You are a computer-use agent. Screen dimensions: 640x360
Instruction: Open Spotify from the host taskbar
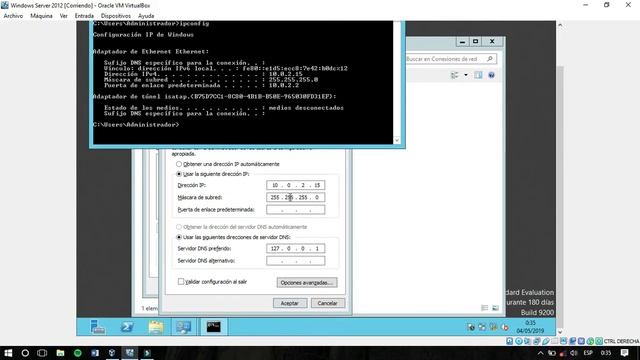[78, 353]
